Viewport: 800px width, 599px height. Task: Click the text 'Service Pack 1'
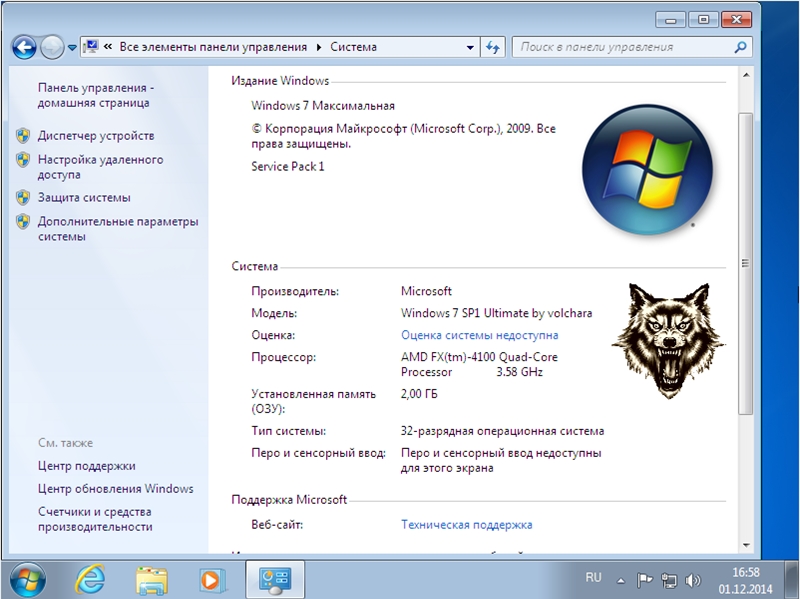tap(288, 166)
